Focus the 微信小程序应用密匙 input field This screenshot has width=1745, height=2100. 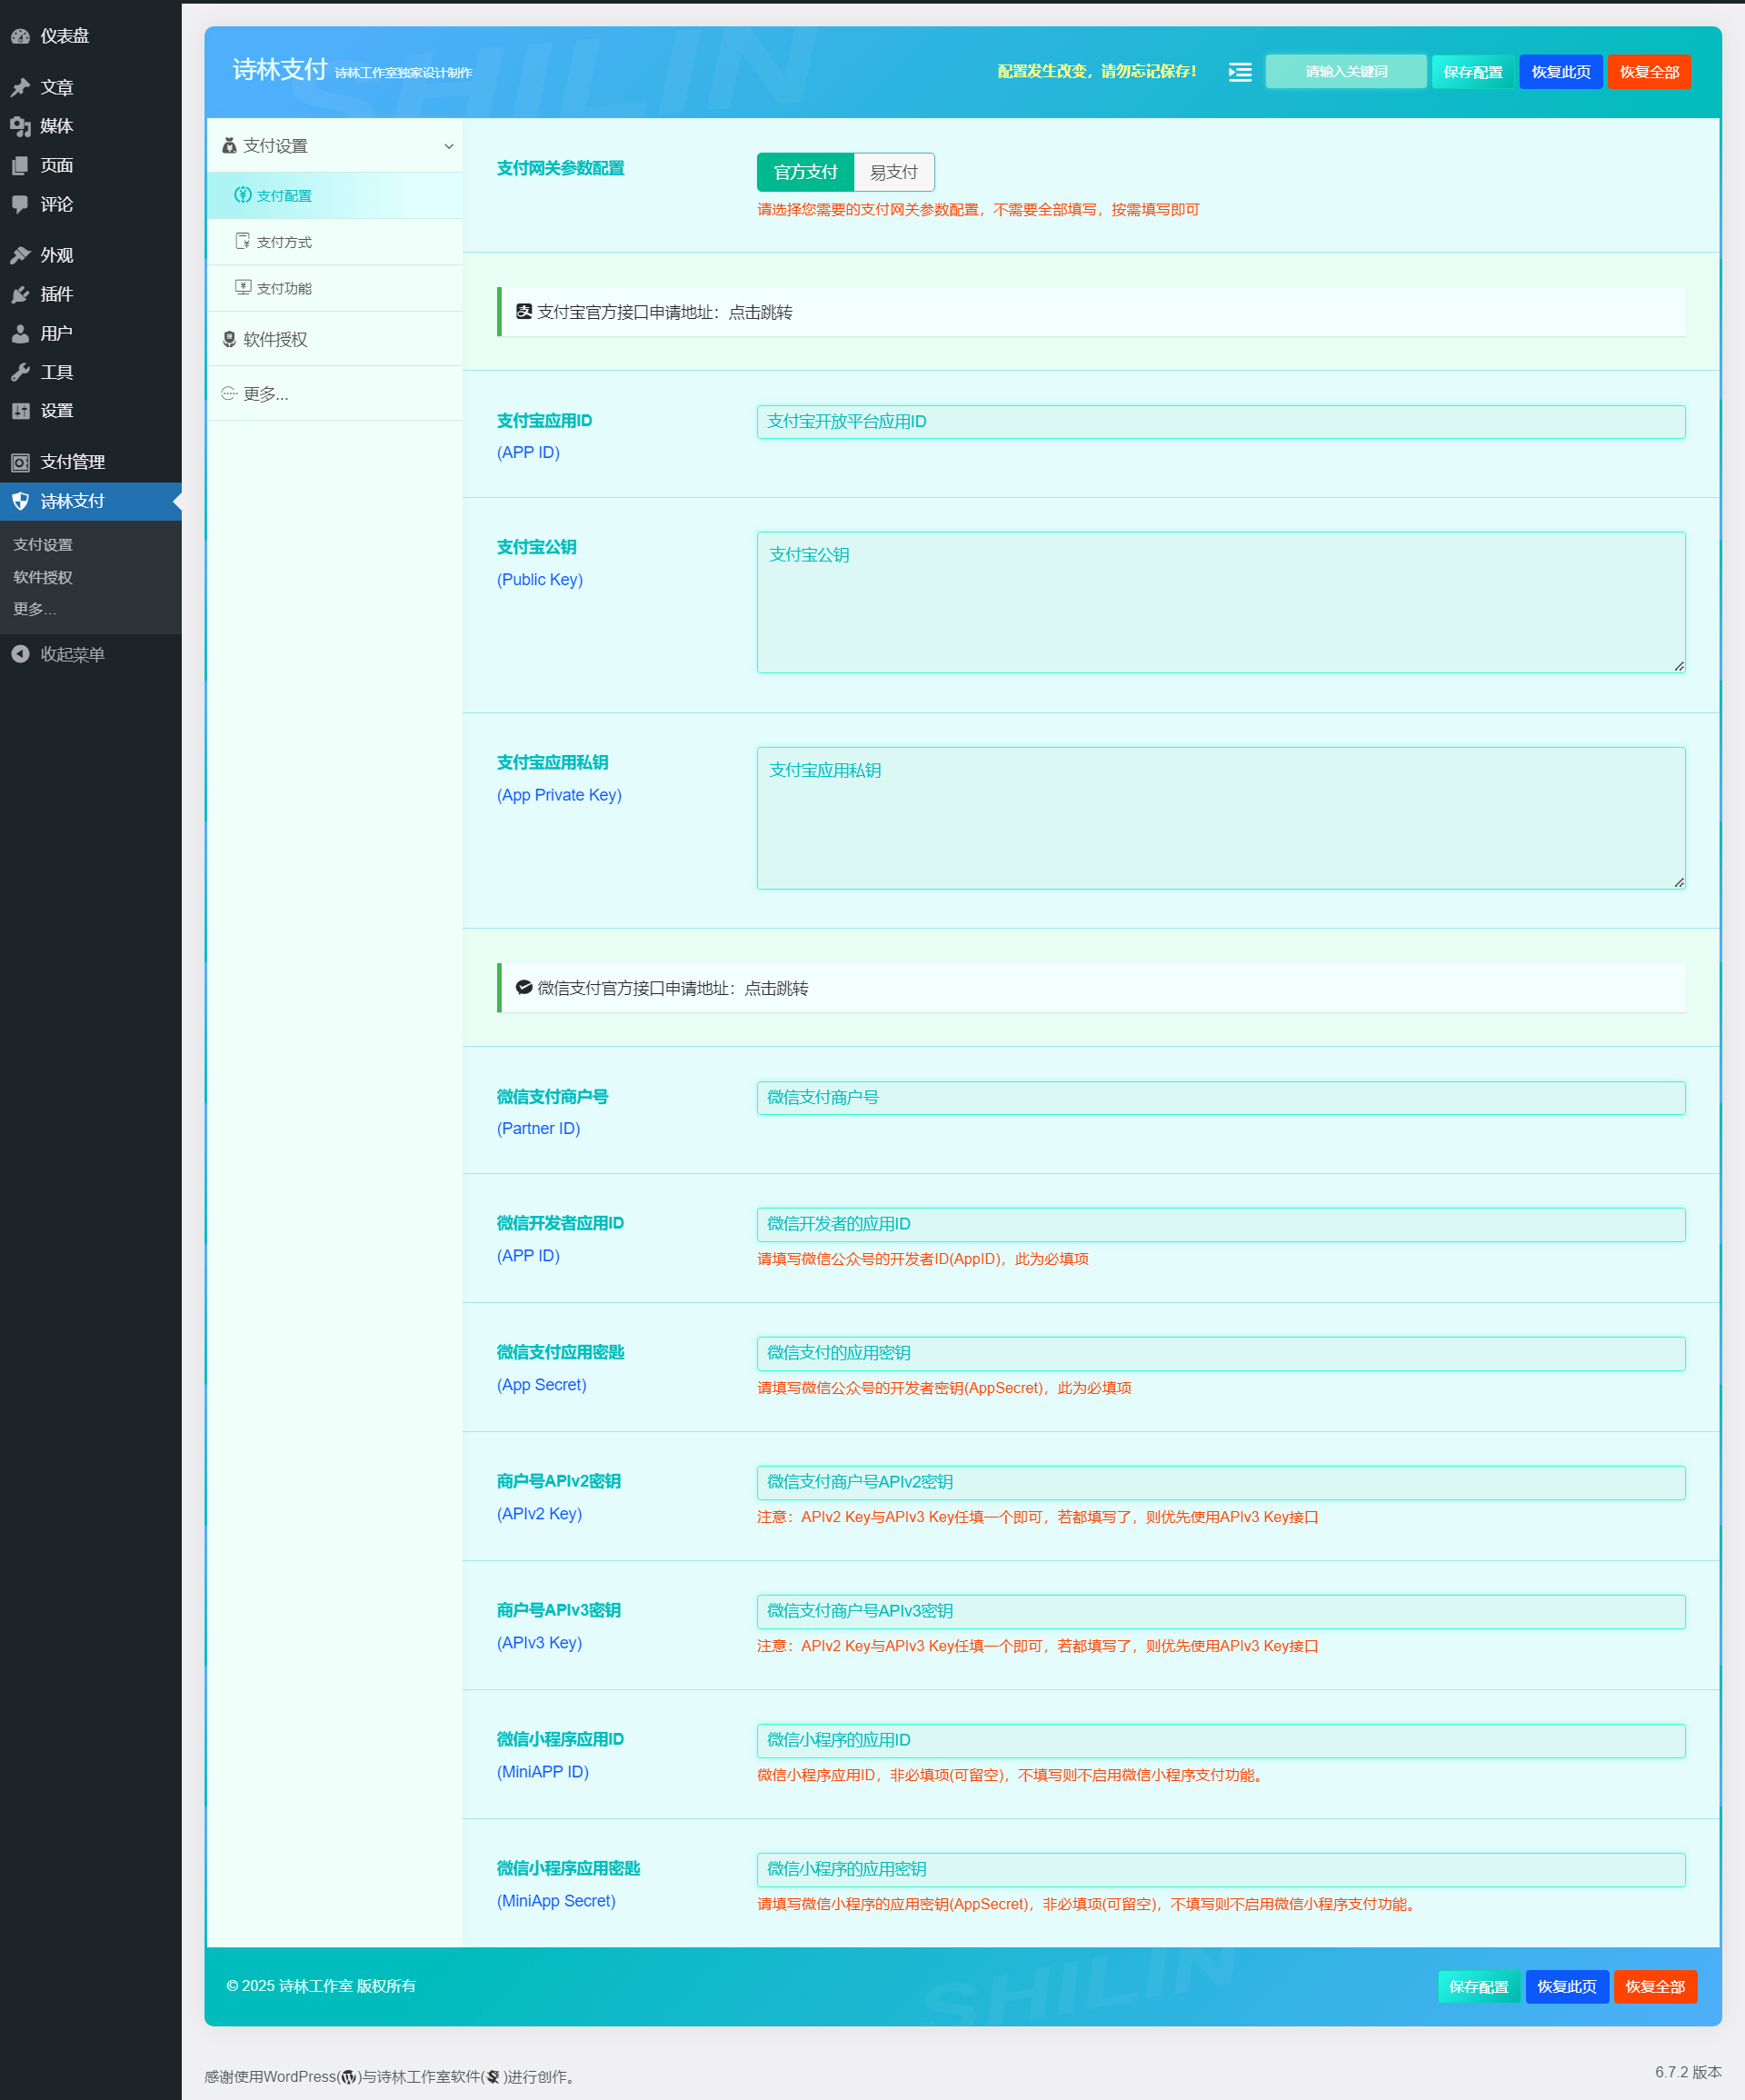[1221, 1869]
